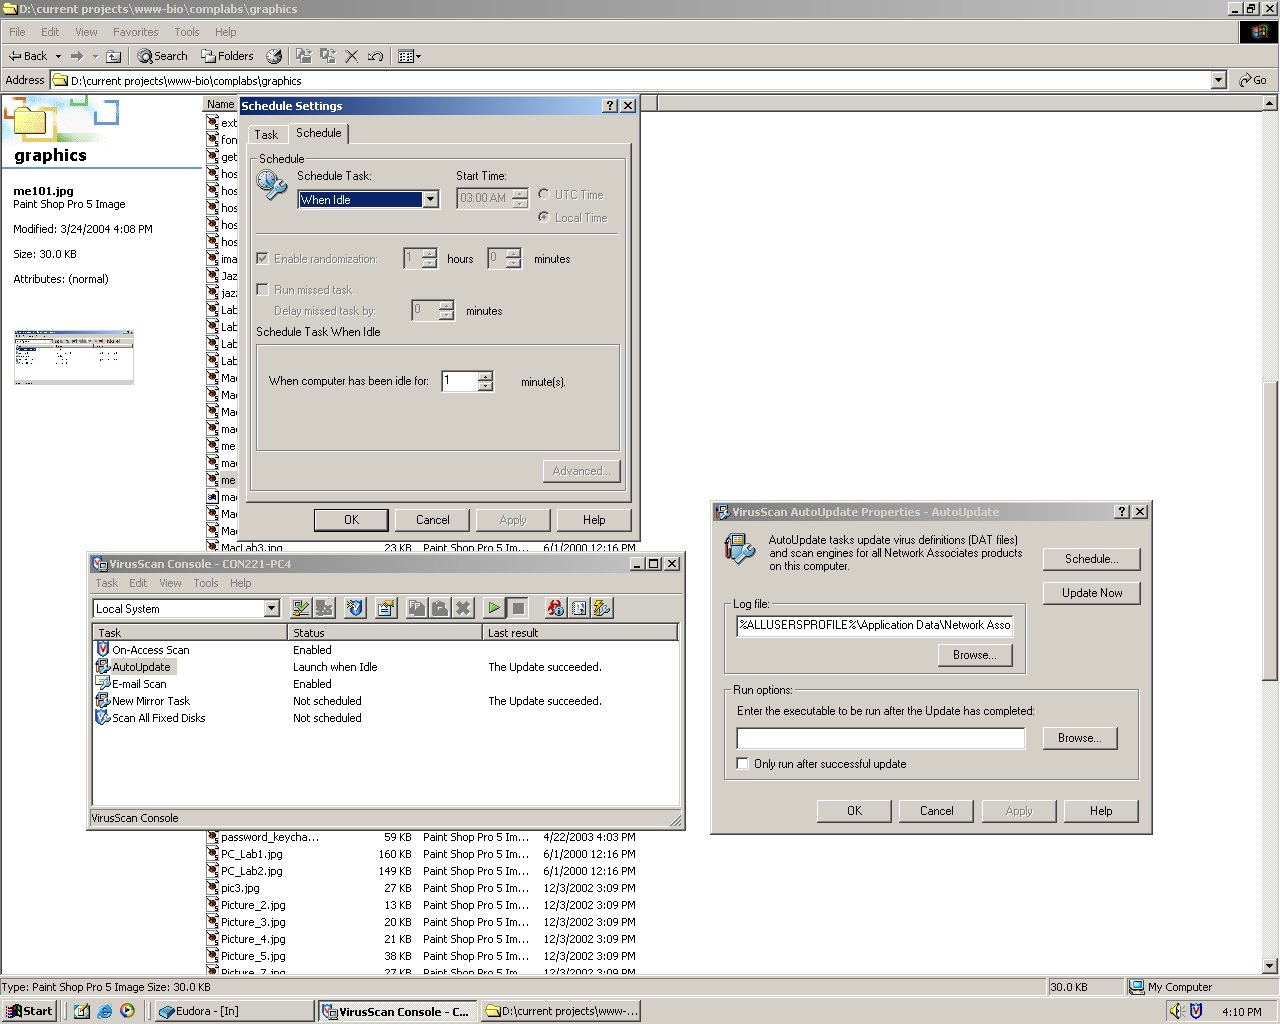Click the Delete task toolbar icon
The image size is (1280, 1024).
click(463, 608)
